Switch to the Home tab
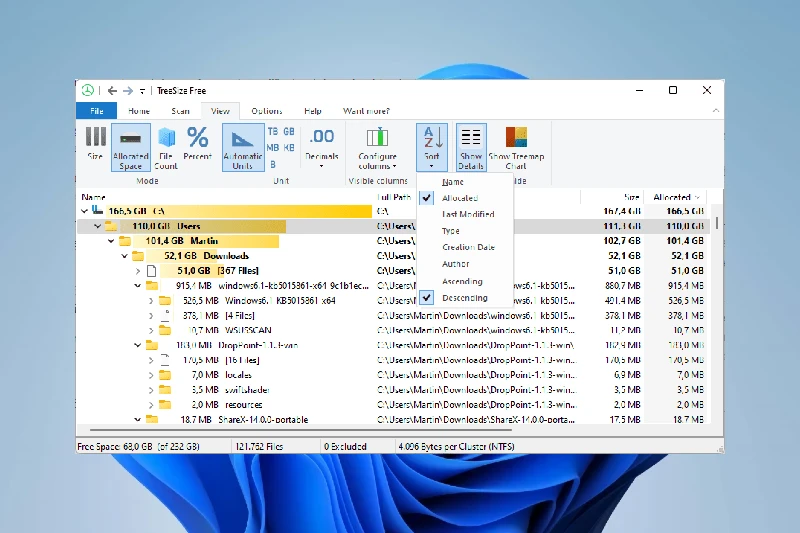Viewport: 800px width, 533px height. click(139, 111)
